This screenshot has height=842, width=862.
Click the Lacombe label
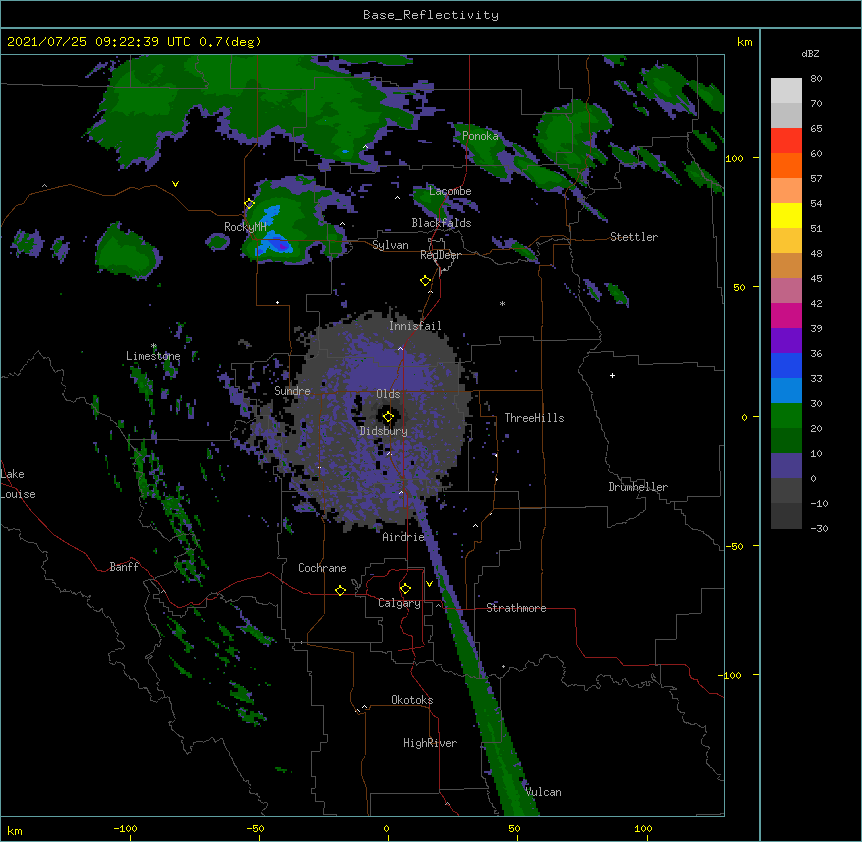[450, 191]
